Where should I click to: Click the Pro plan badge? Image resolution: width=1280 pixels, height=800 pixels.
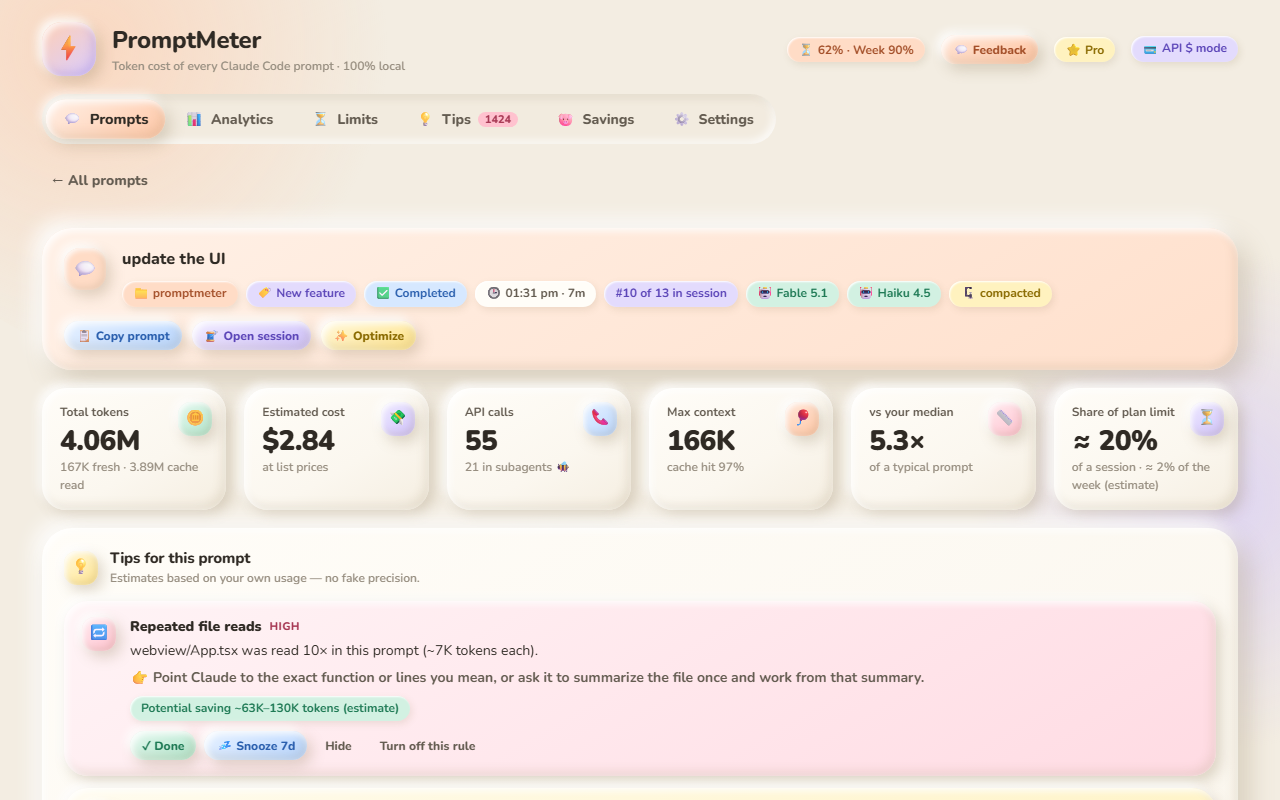pyautogui.click(x=1085, y=50)
